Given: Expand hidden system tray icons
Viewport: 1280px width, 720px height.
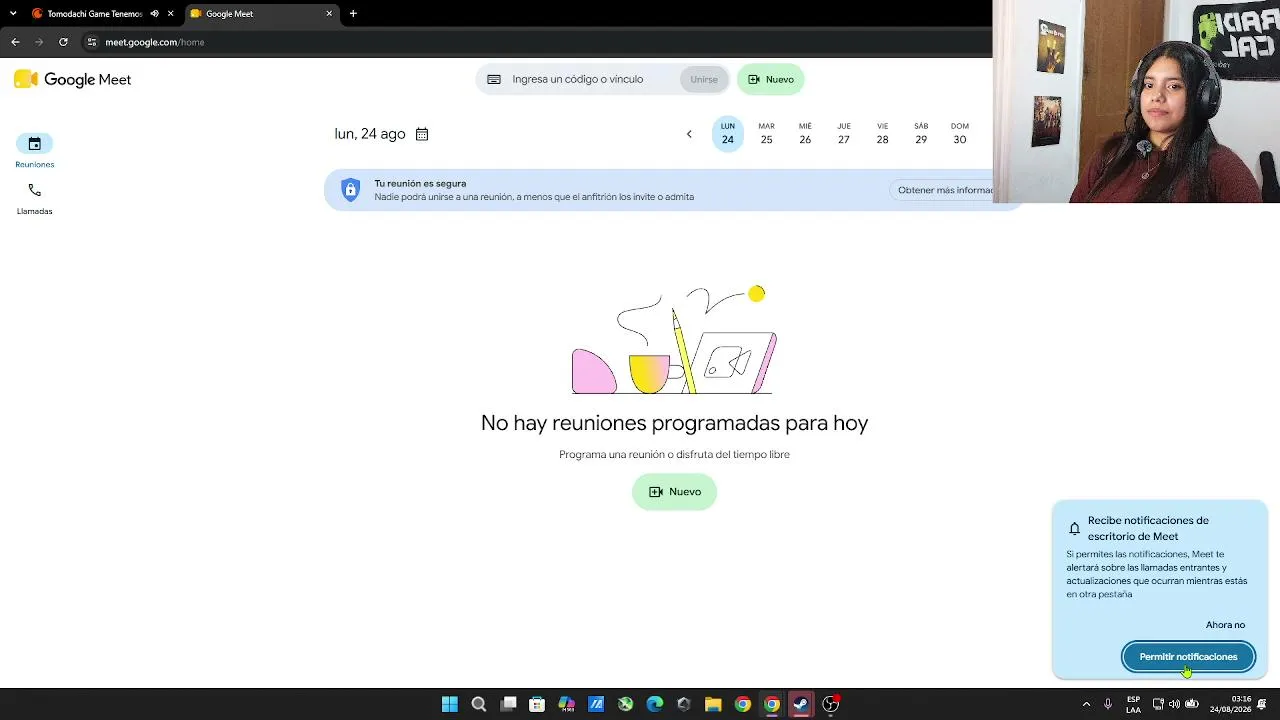Looking at the screenshot, I should point(1086,704).
